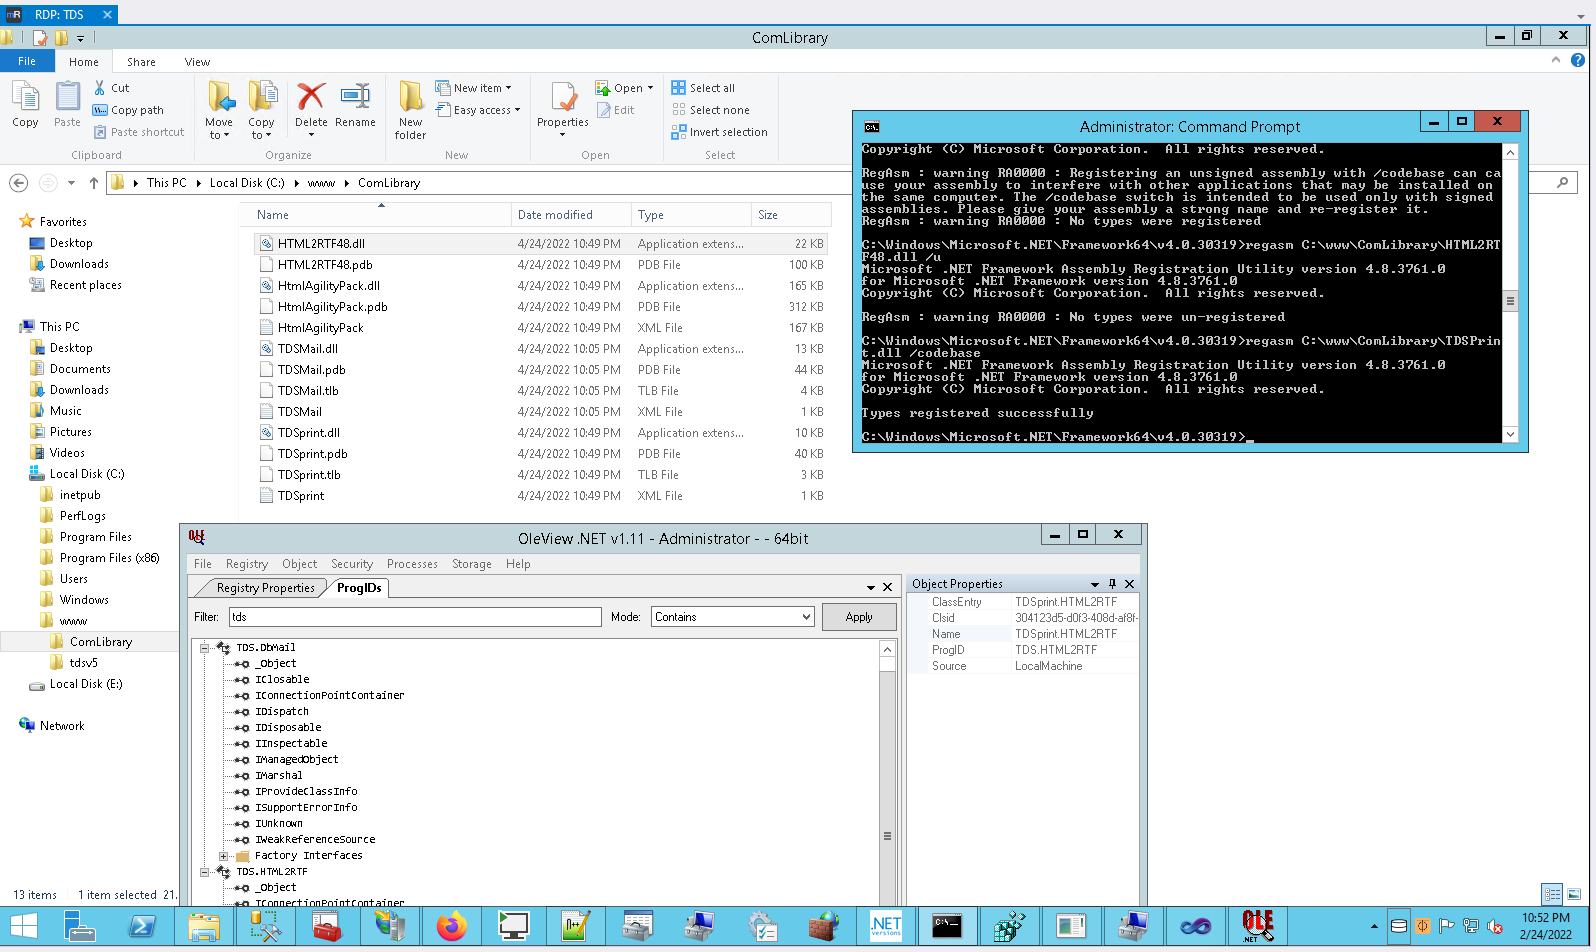Viewport: 1596px width, 952px height.
Task: Go up one folder level in Explorer
Action: 94,183
